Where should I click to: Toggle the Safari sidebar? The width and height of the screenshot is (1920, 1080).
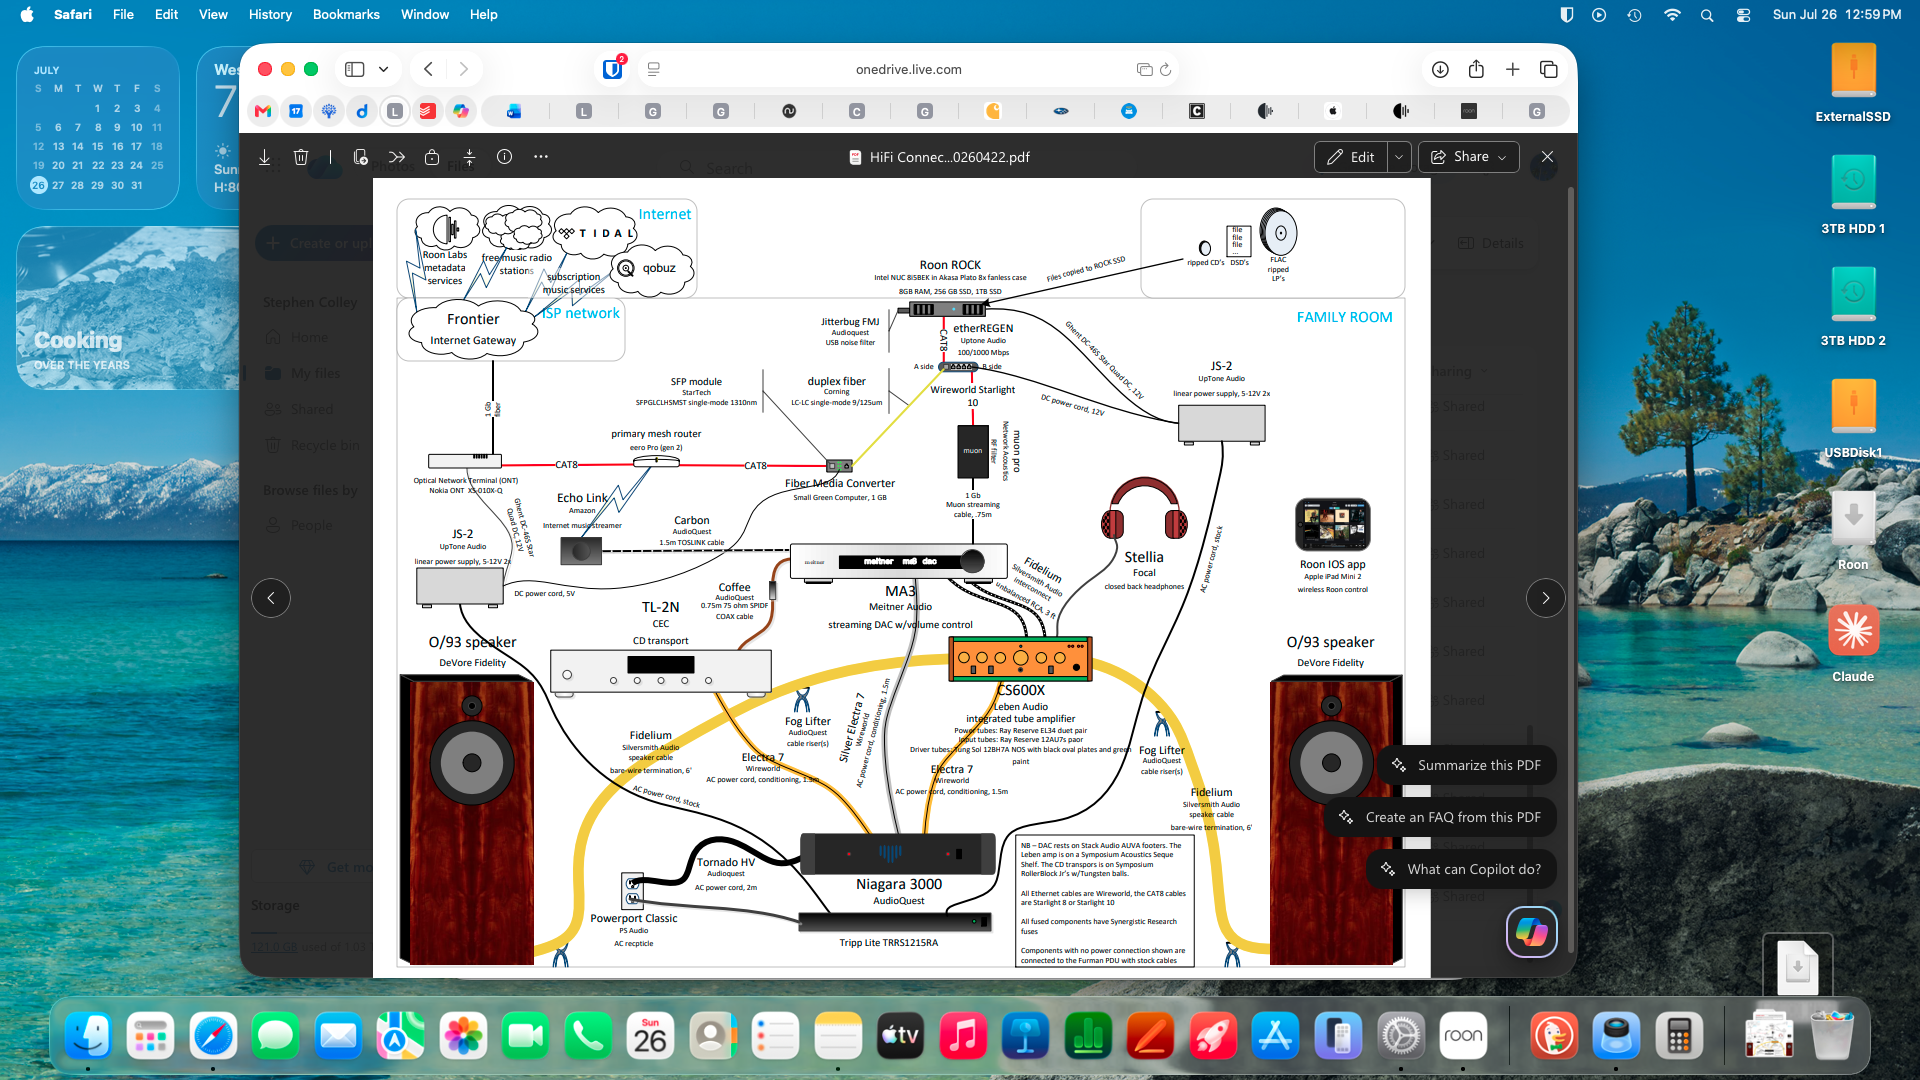(354, 69)
